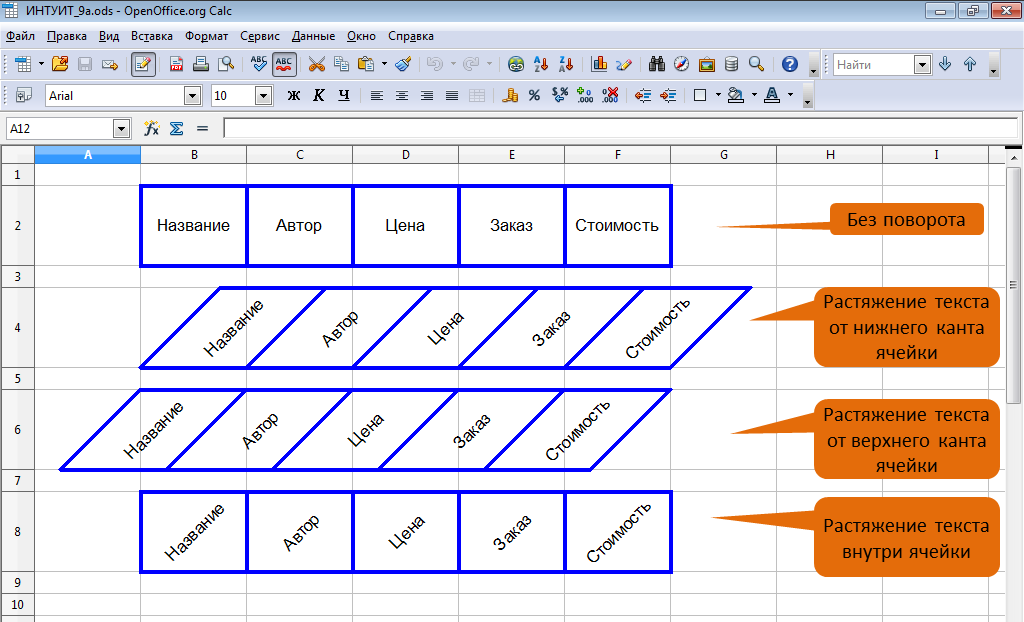Image resolution: width=1024 pixels, height=622 pixels.
Task: Expand the font size dropdown
Action: [x=263, y=96]
